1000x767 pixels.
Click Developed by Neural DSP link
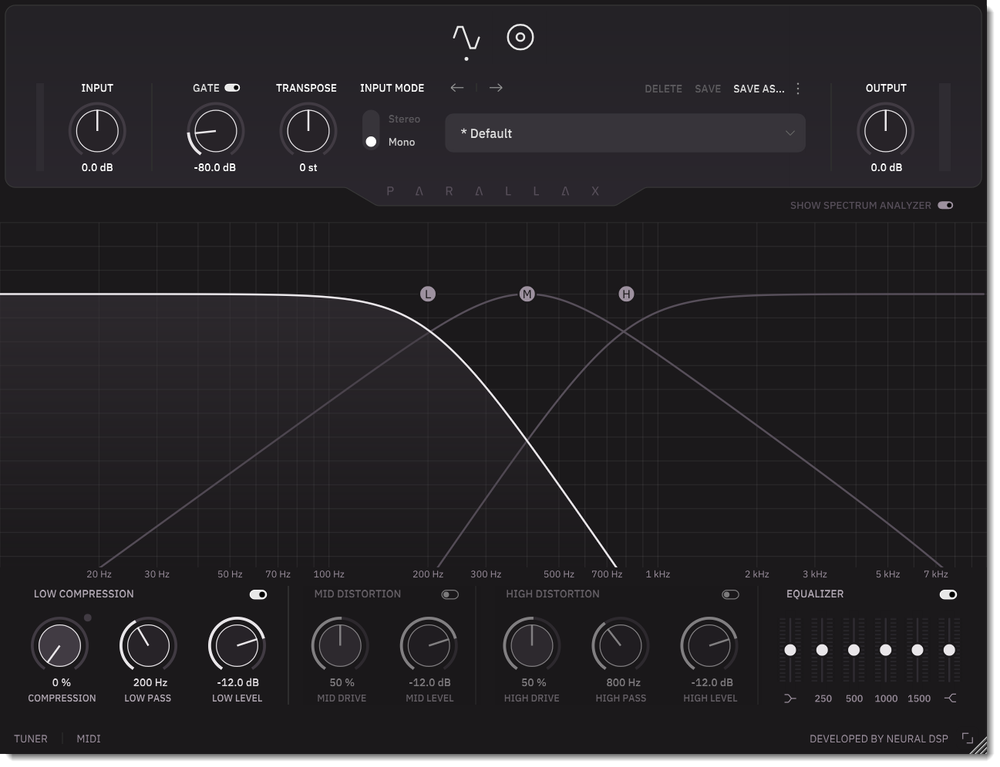click(879, 738)
